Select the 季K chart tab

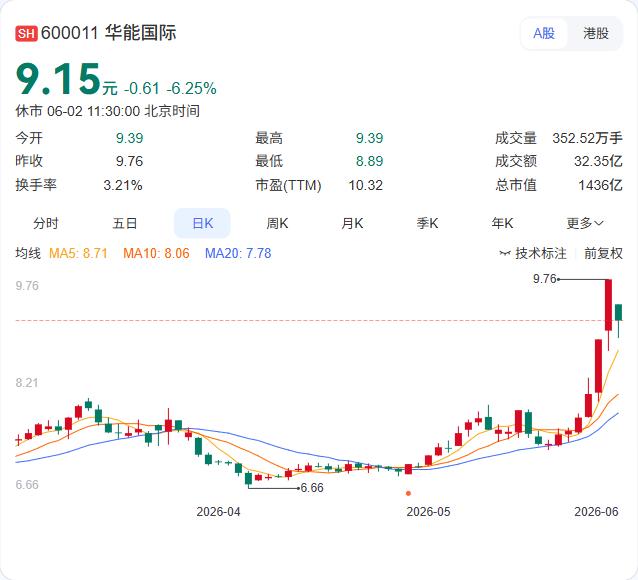pos(427,223)
